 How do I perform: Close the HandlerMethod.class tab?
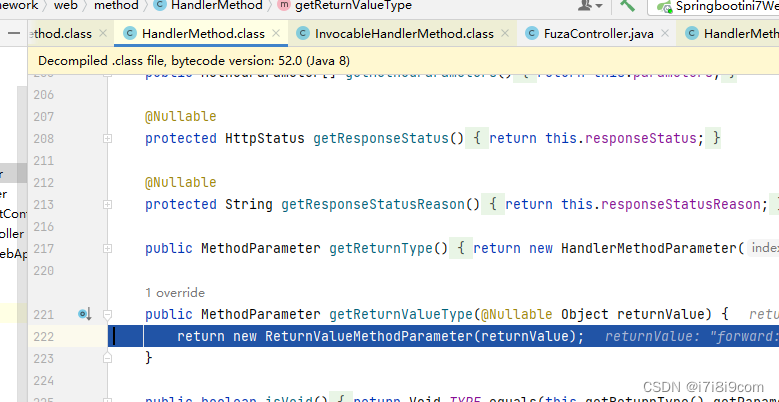click(276, 34)
